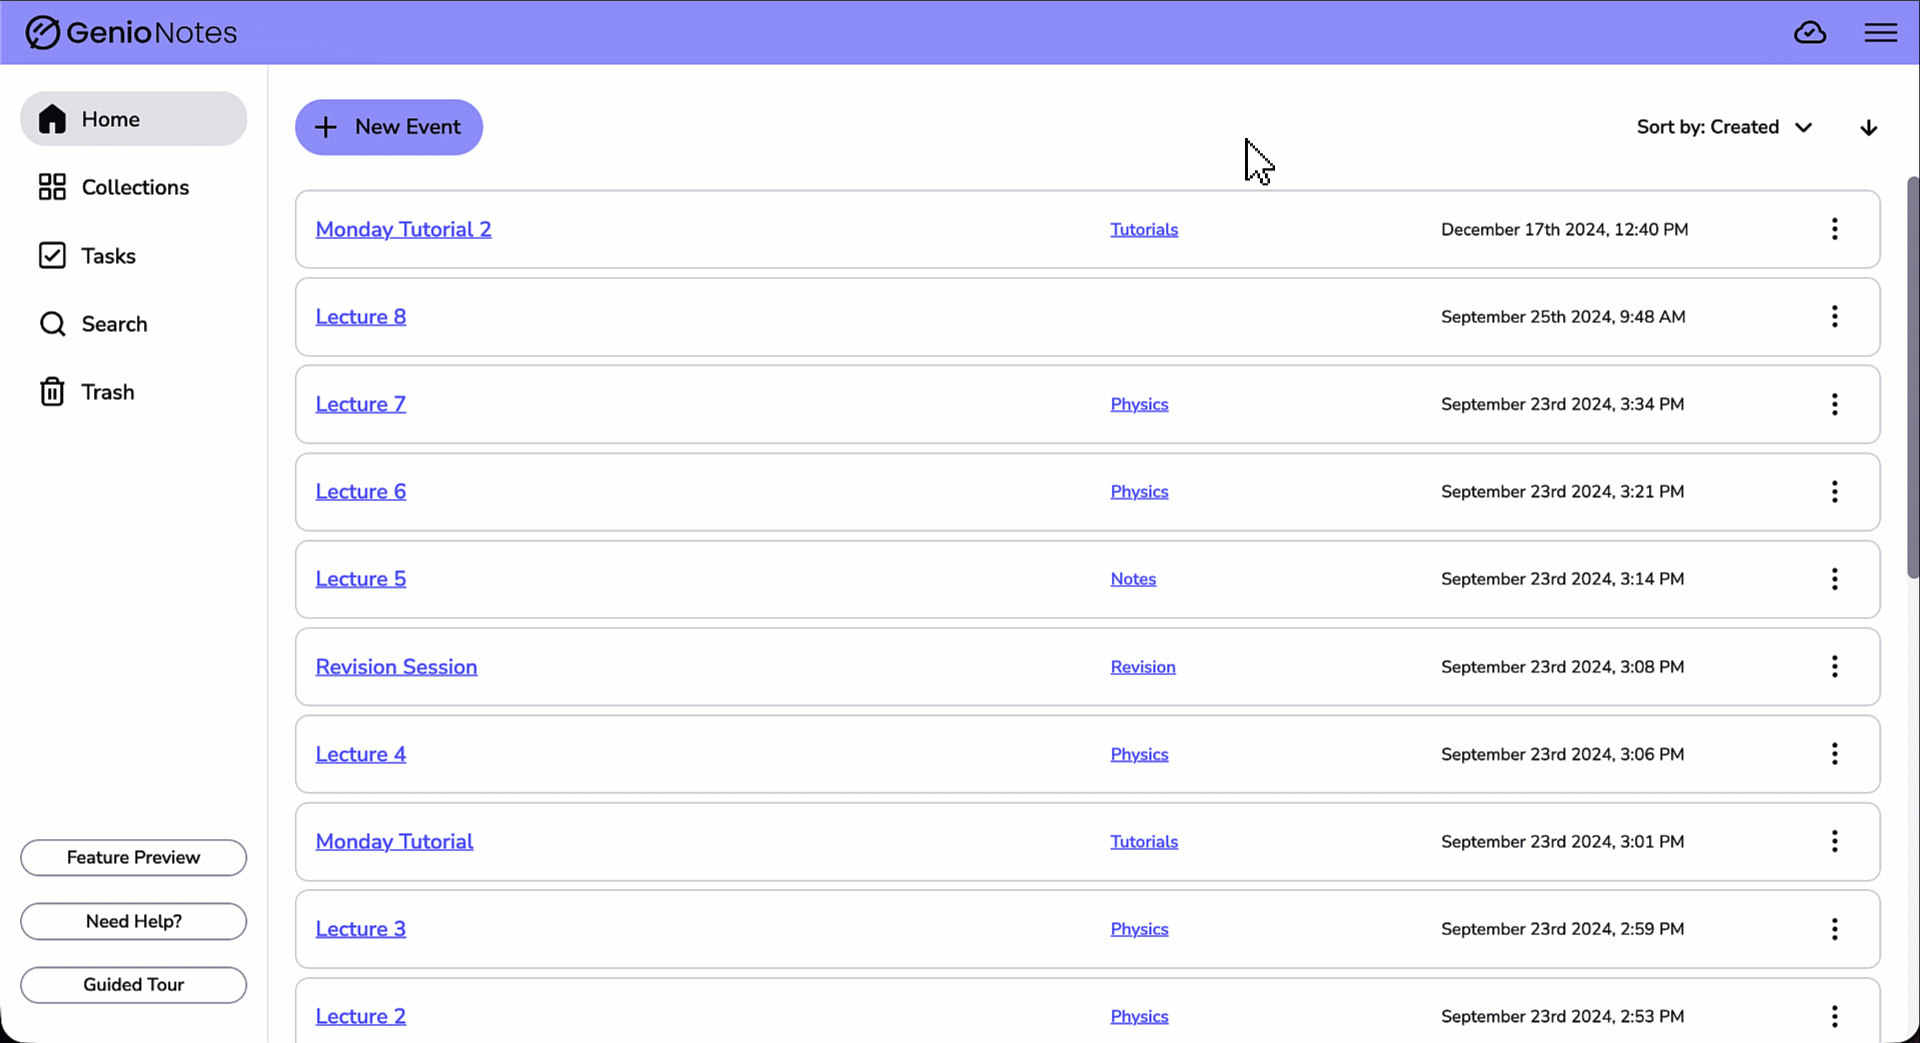
Task: Open options menu for Lecture 3
Action: (1835, 929)
